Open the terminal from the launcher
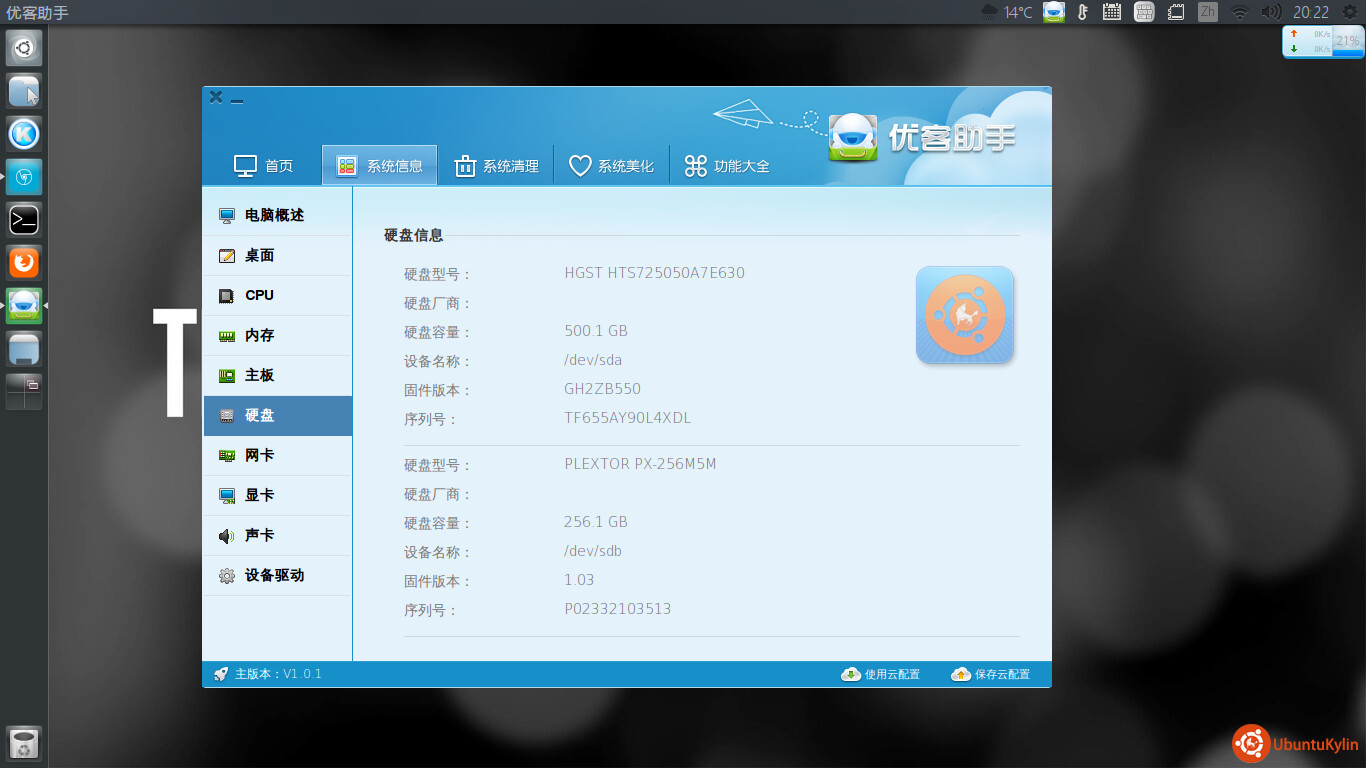Screen dimensions: 1366x768 click(x=24, y=219)
